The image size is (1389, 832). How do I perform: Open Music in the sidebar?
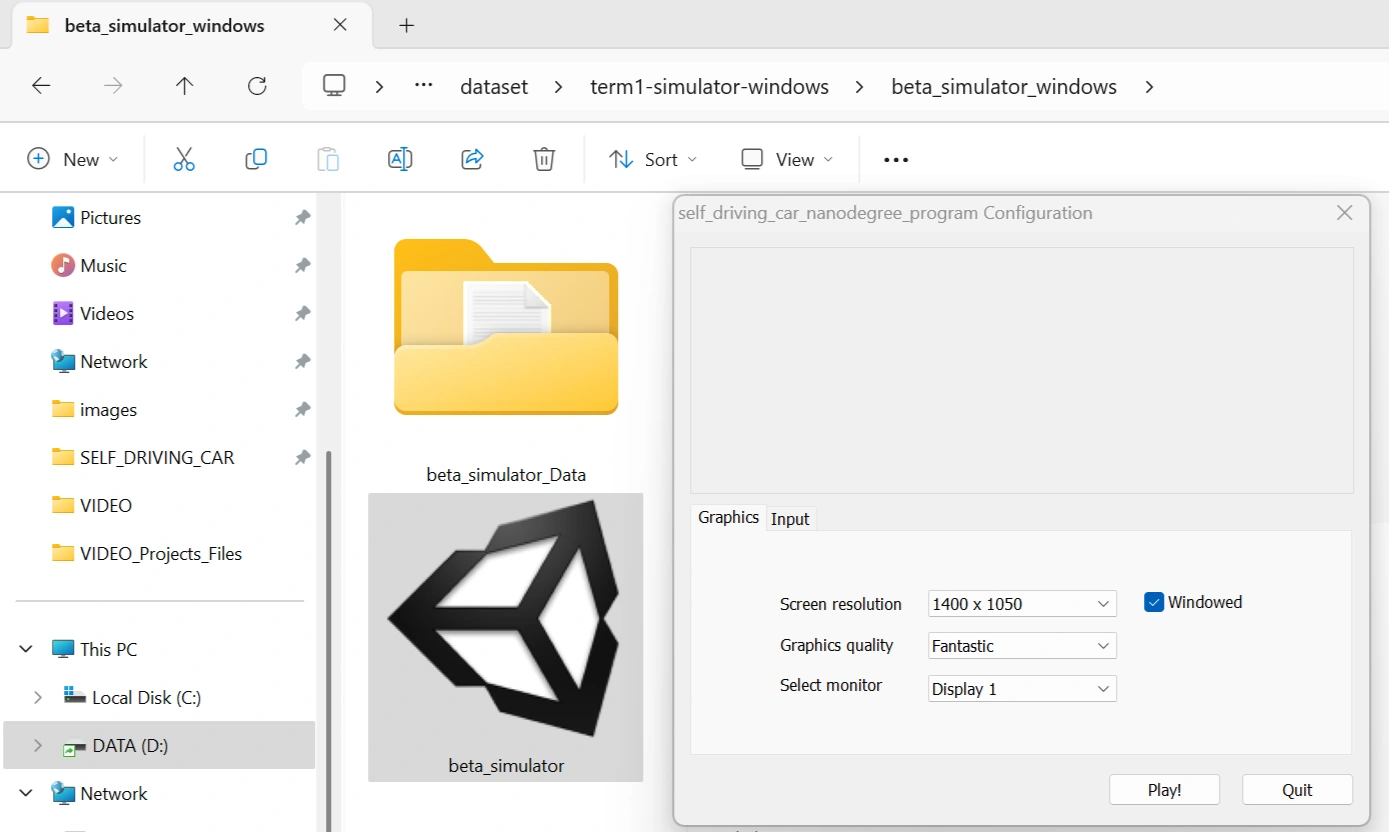103,265
